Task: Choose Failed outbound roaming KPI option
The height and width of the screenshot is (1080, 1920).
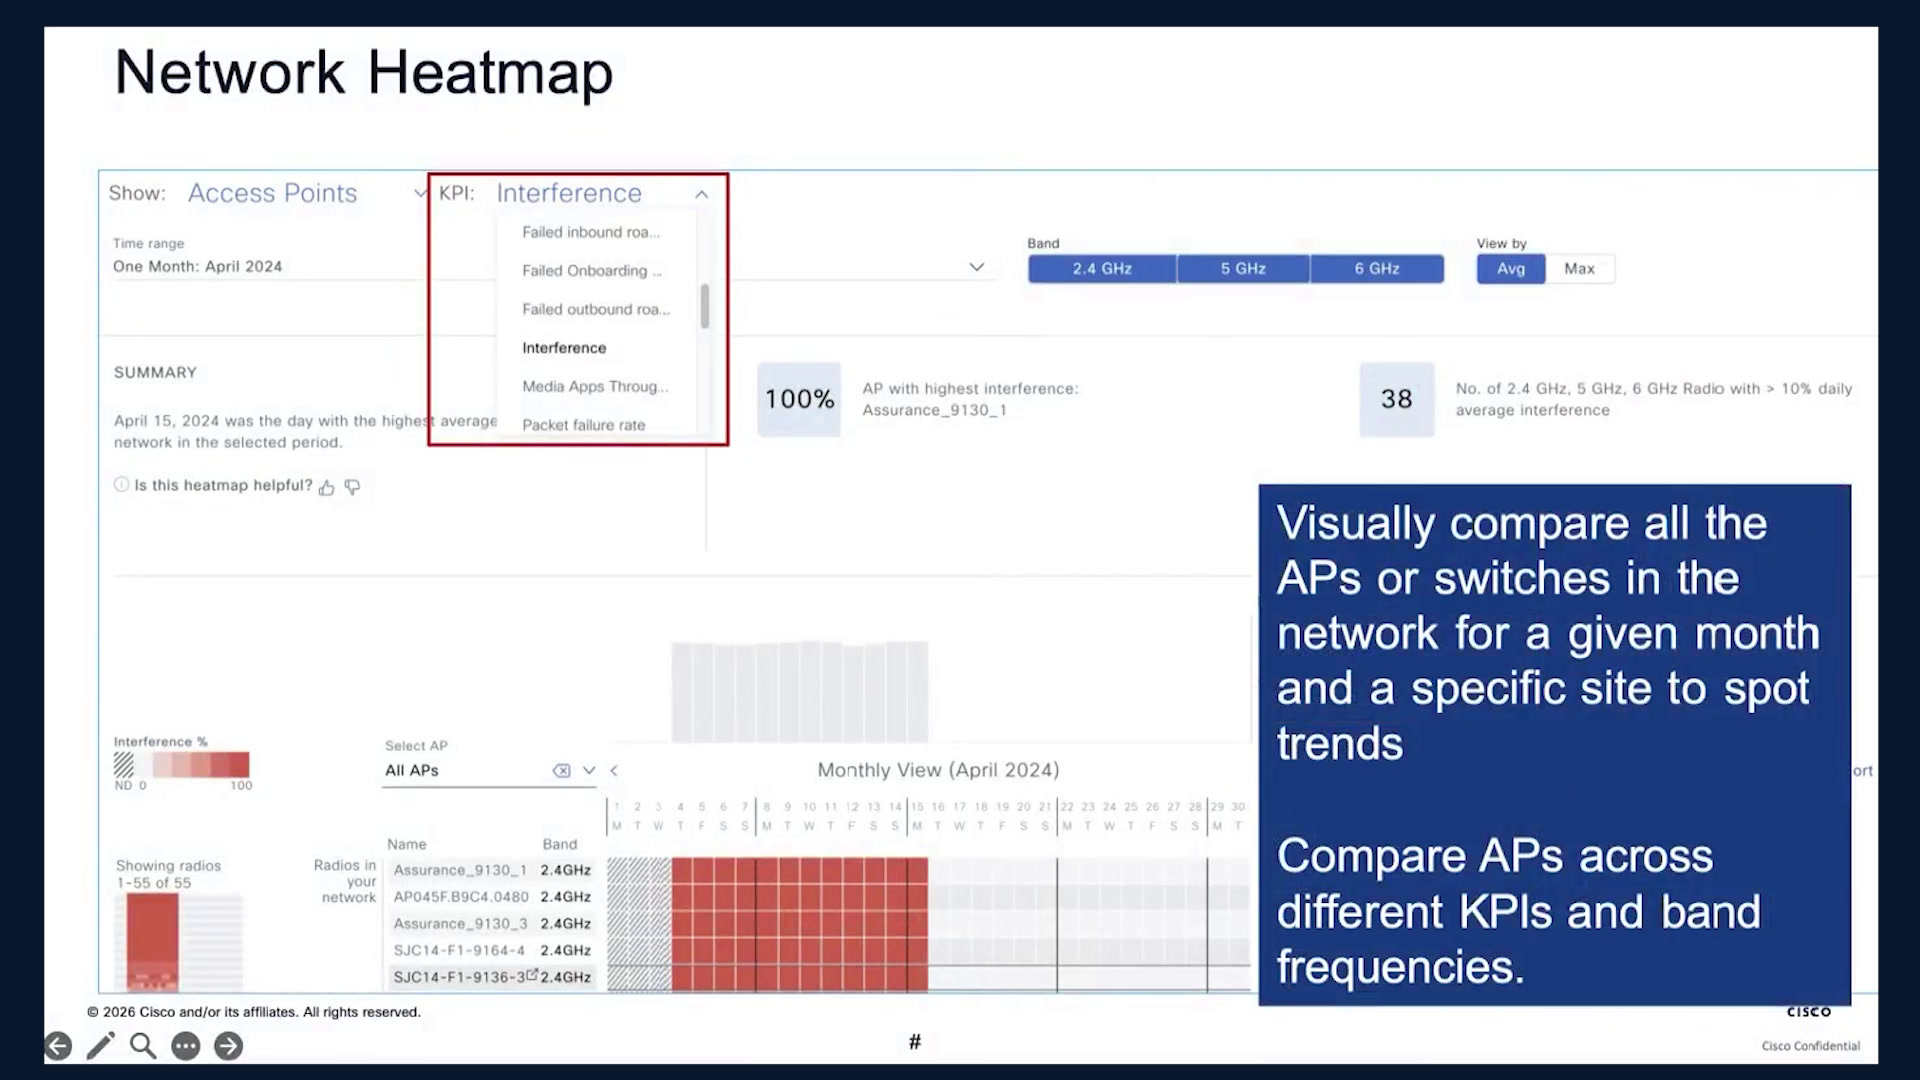Action: tap(596, 309)
